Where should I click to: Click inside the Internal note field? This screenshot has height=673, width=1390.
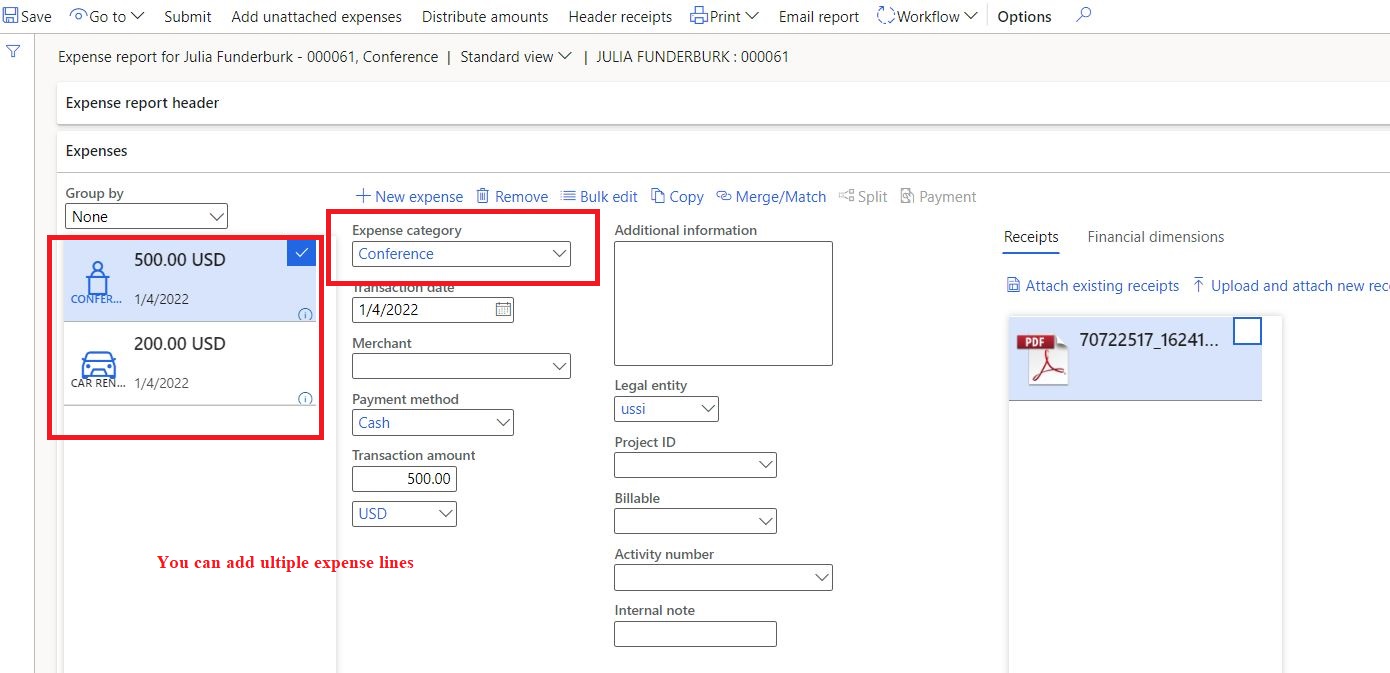pos(695,633)
